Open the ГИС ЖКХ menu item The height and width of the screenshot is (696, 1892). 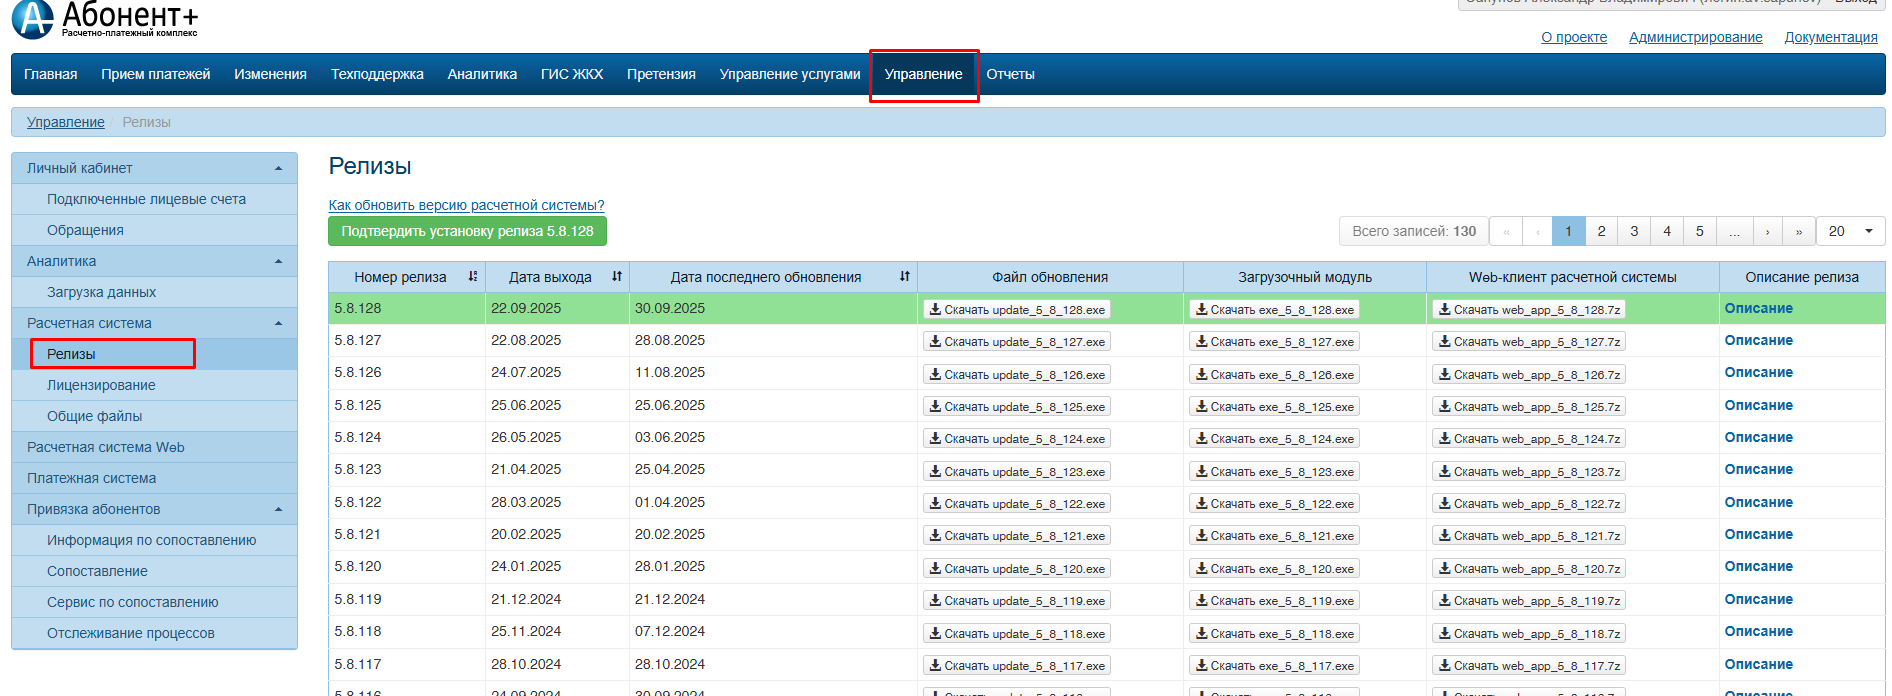pyautogui.click(x=571, y=75)
